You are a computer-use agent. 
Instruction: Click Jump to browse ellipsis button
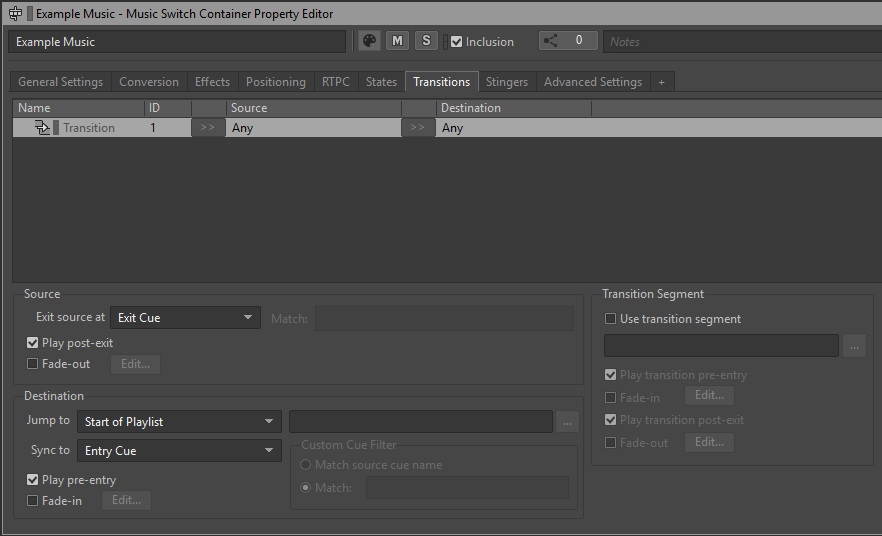(x=567, y=422)
